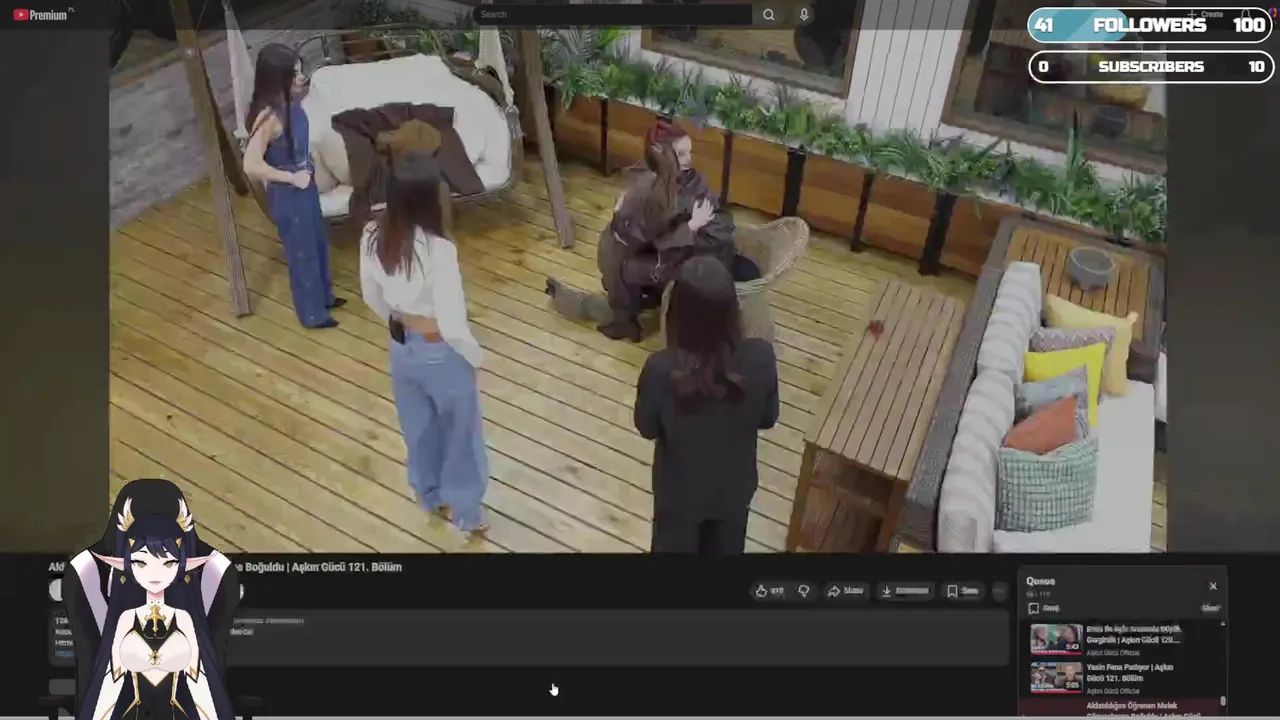Save the queue using bookmark icon
This screenshot has width=1280, height=720.
click(1033, 608)
